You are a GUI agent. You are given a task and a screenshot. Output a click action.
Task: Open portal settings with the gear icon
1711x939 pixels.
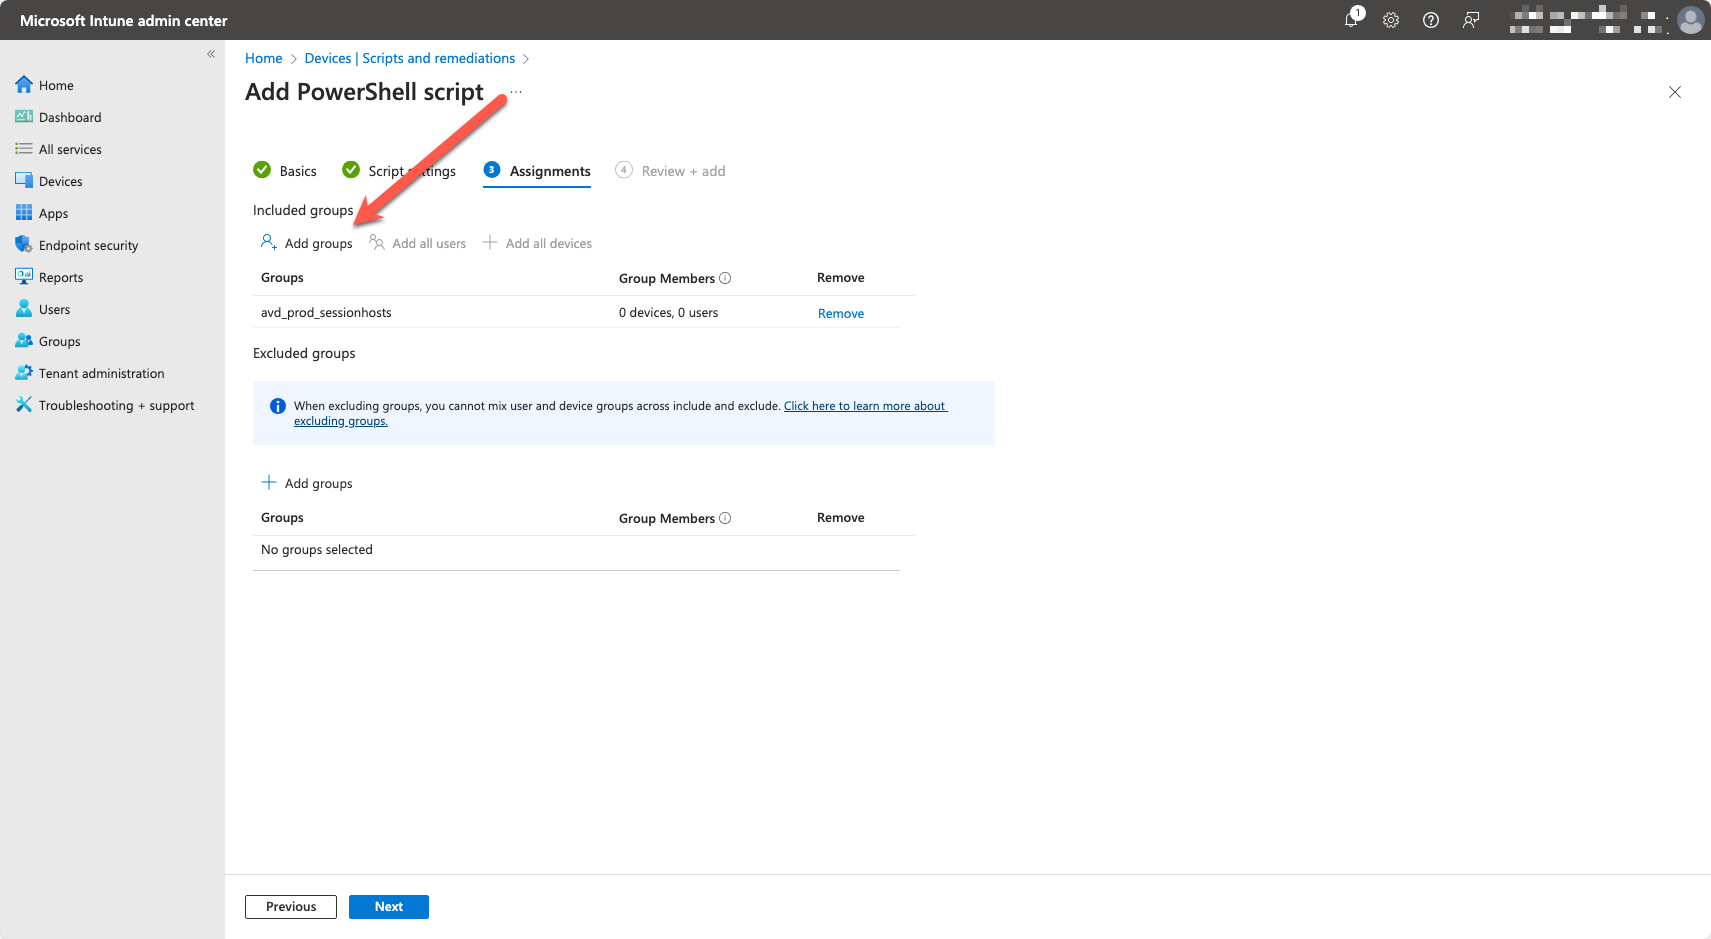point(1390,20)
